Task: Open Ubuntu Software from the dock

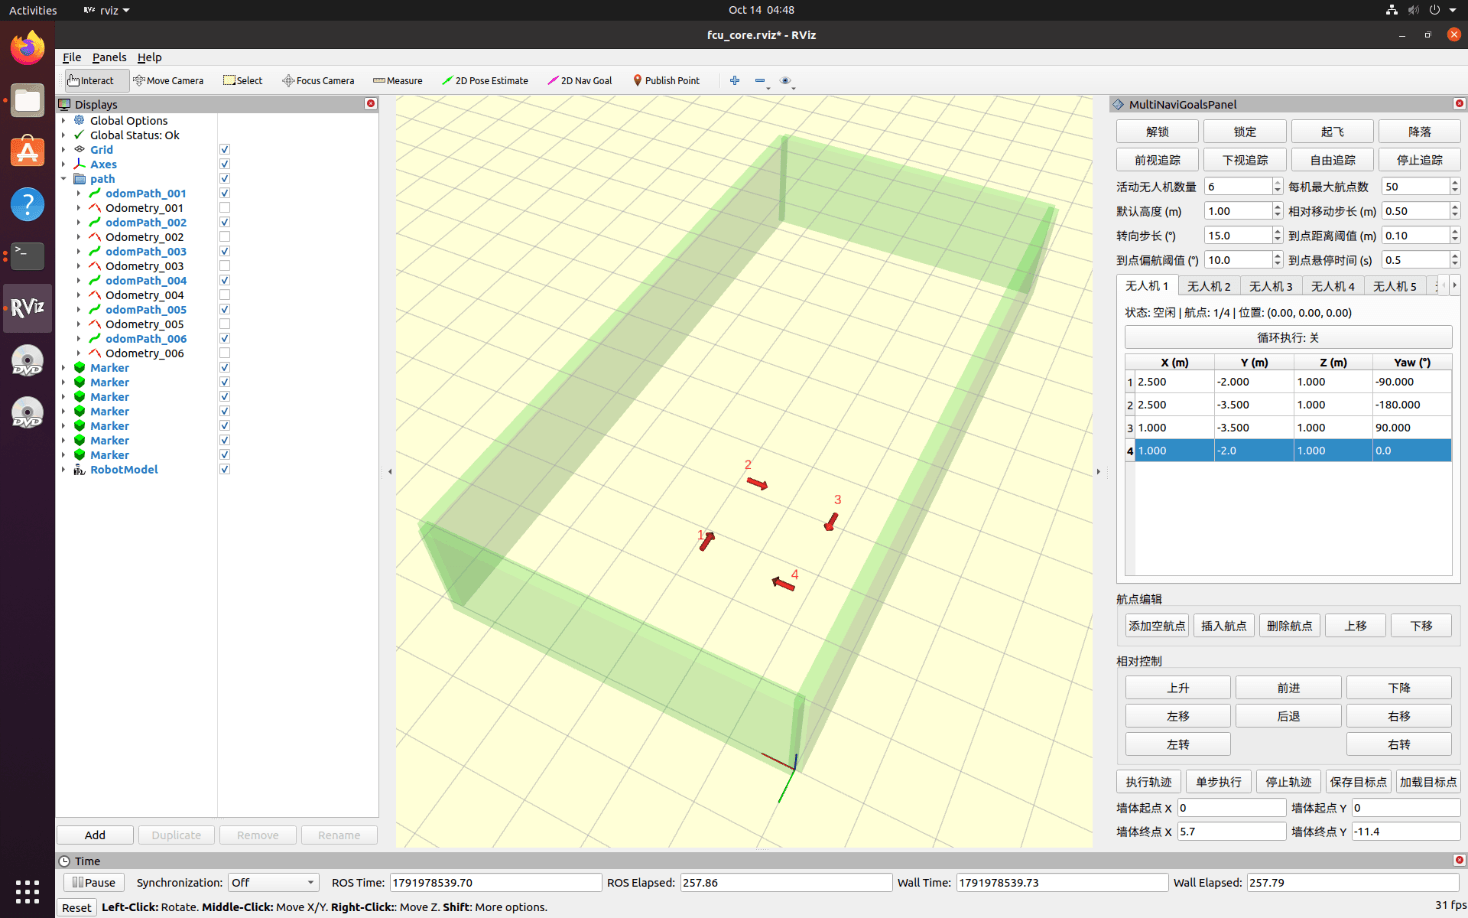Action: point(27,152)
